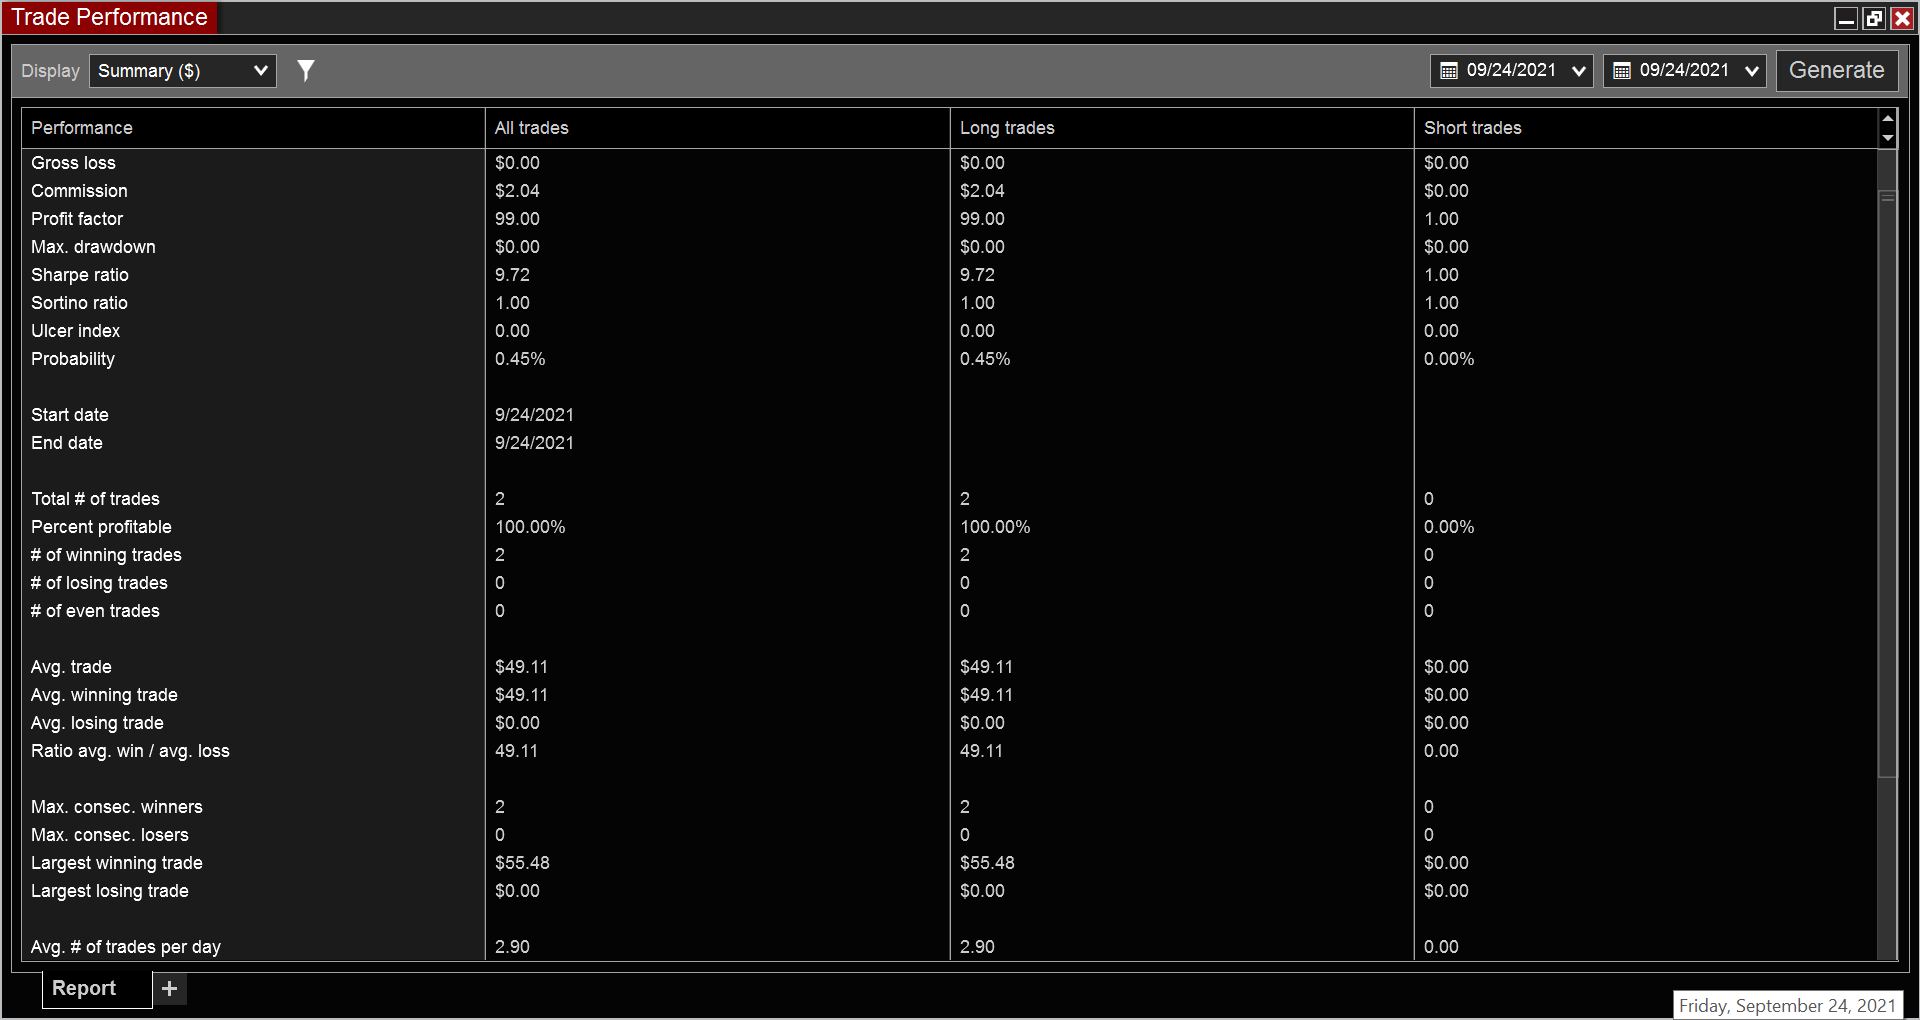Open the Summary ($) display dropdown
This screenshot has height=1020, width=1920.
tap(183, 71)
